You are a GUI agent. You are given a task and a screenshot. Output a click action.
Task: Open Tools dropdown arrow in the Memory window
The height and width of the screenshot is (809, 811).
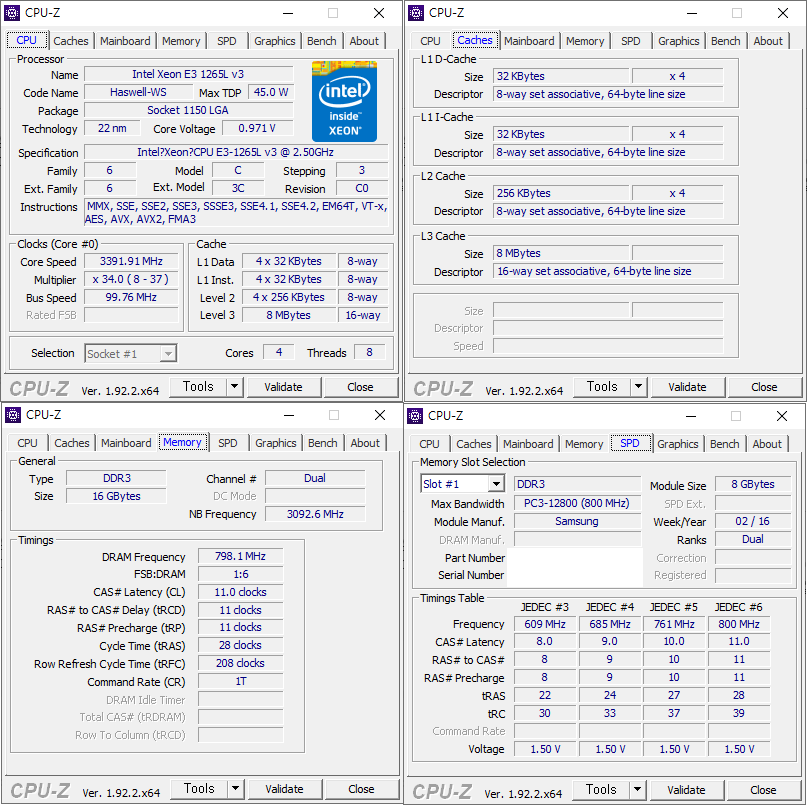(235, 789)
